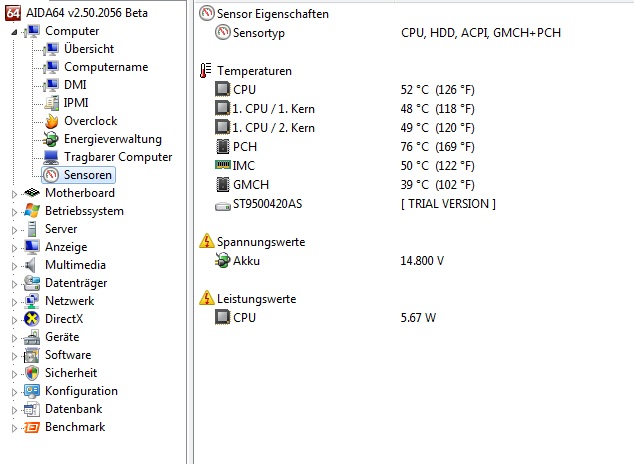
Task: Click the [ TRIAL VERSION ] value
Action: [x=448, y=204]
